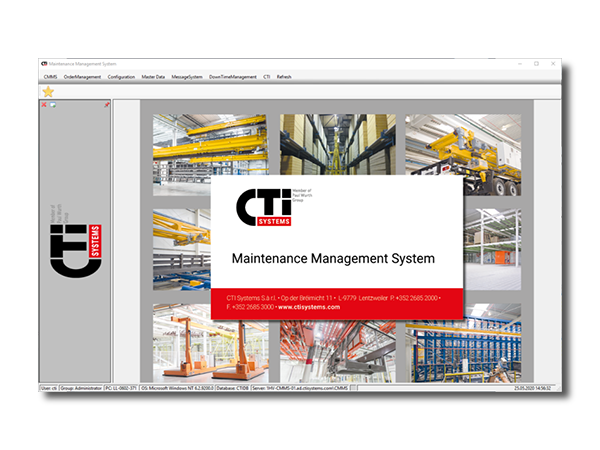Click the 'OS: Microsoft Windows NT' status entry
The width and height of the screenshot is (600, 450).
pos(177,388)
